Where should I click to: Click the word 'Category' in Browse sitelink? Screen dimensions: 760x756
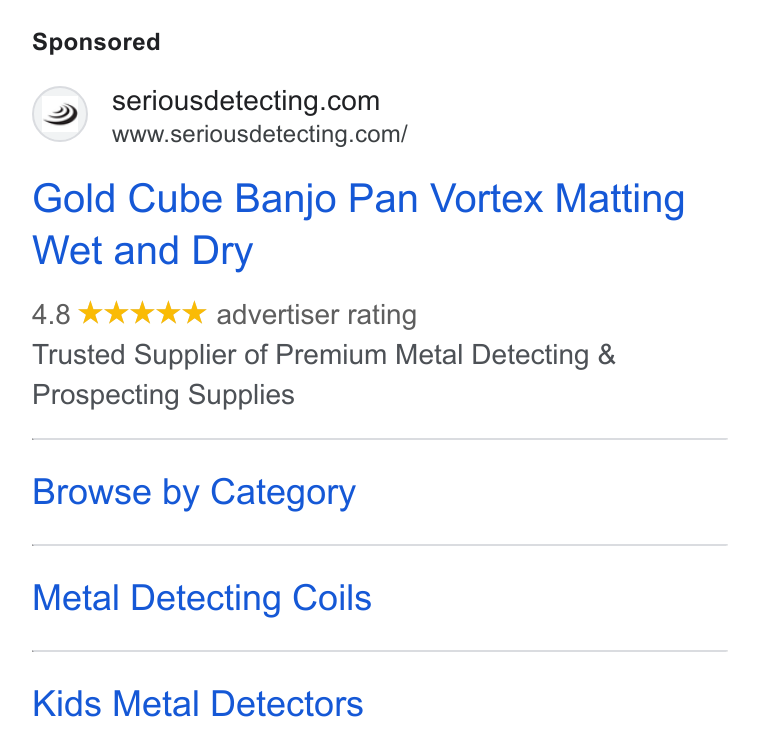pyautogui.click(x=283, y=493)
